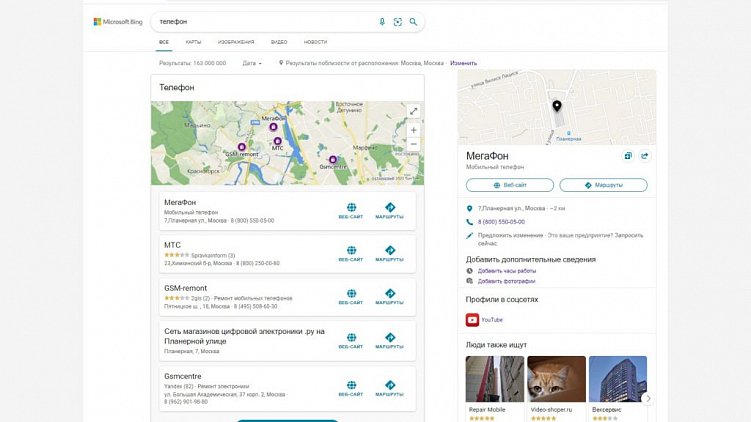
Task: Click the phone number 8 (800) 550-05-00 link
Action: 501,222
